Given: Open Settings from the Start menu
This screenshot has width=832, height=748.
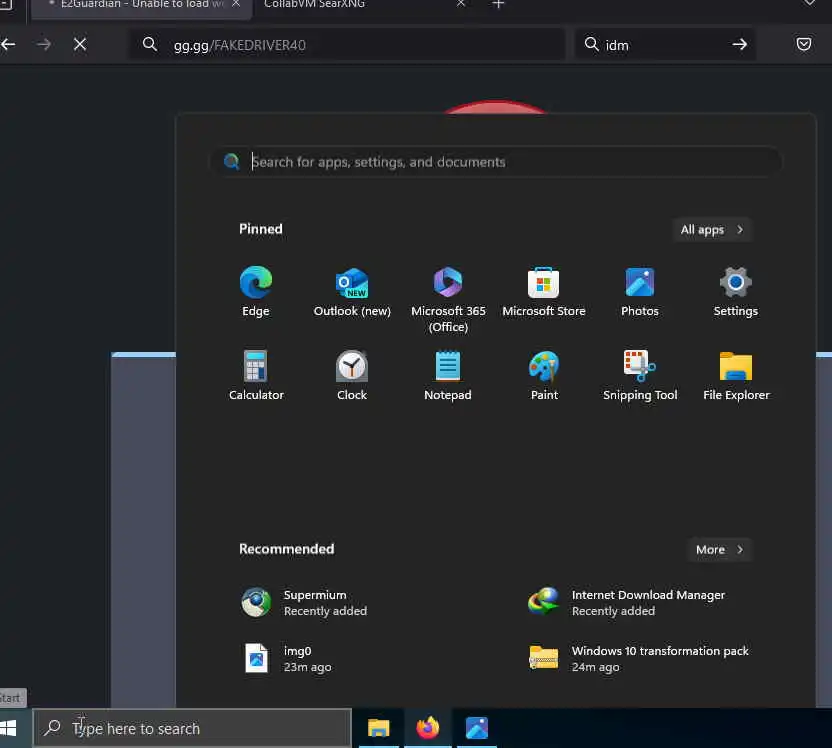Looking at the screenshot, I should pos(735,292).
